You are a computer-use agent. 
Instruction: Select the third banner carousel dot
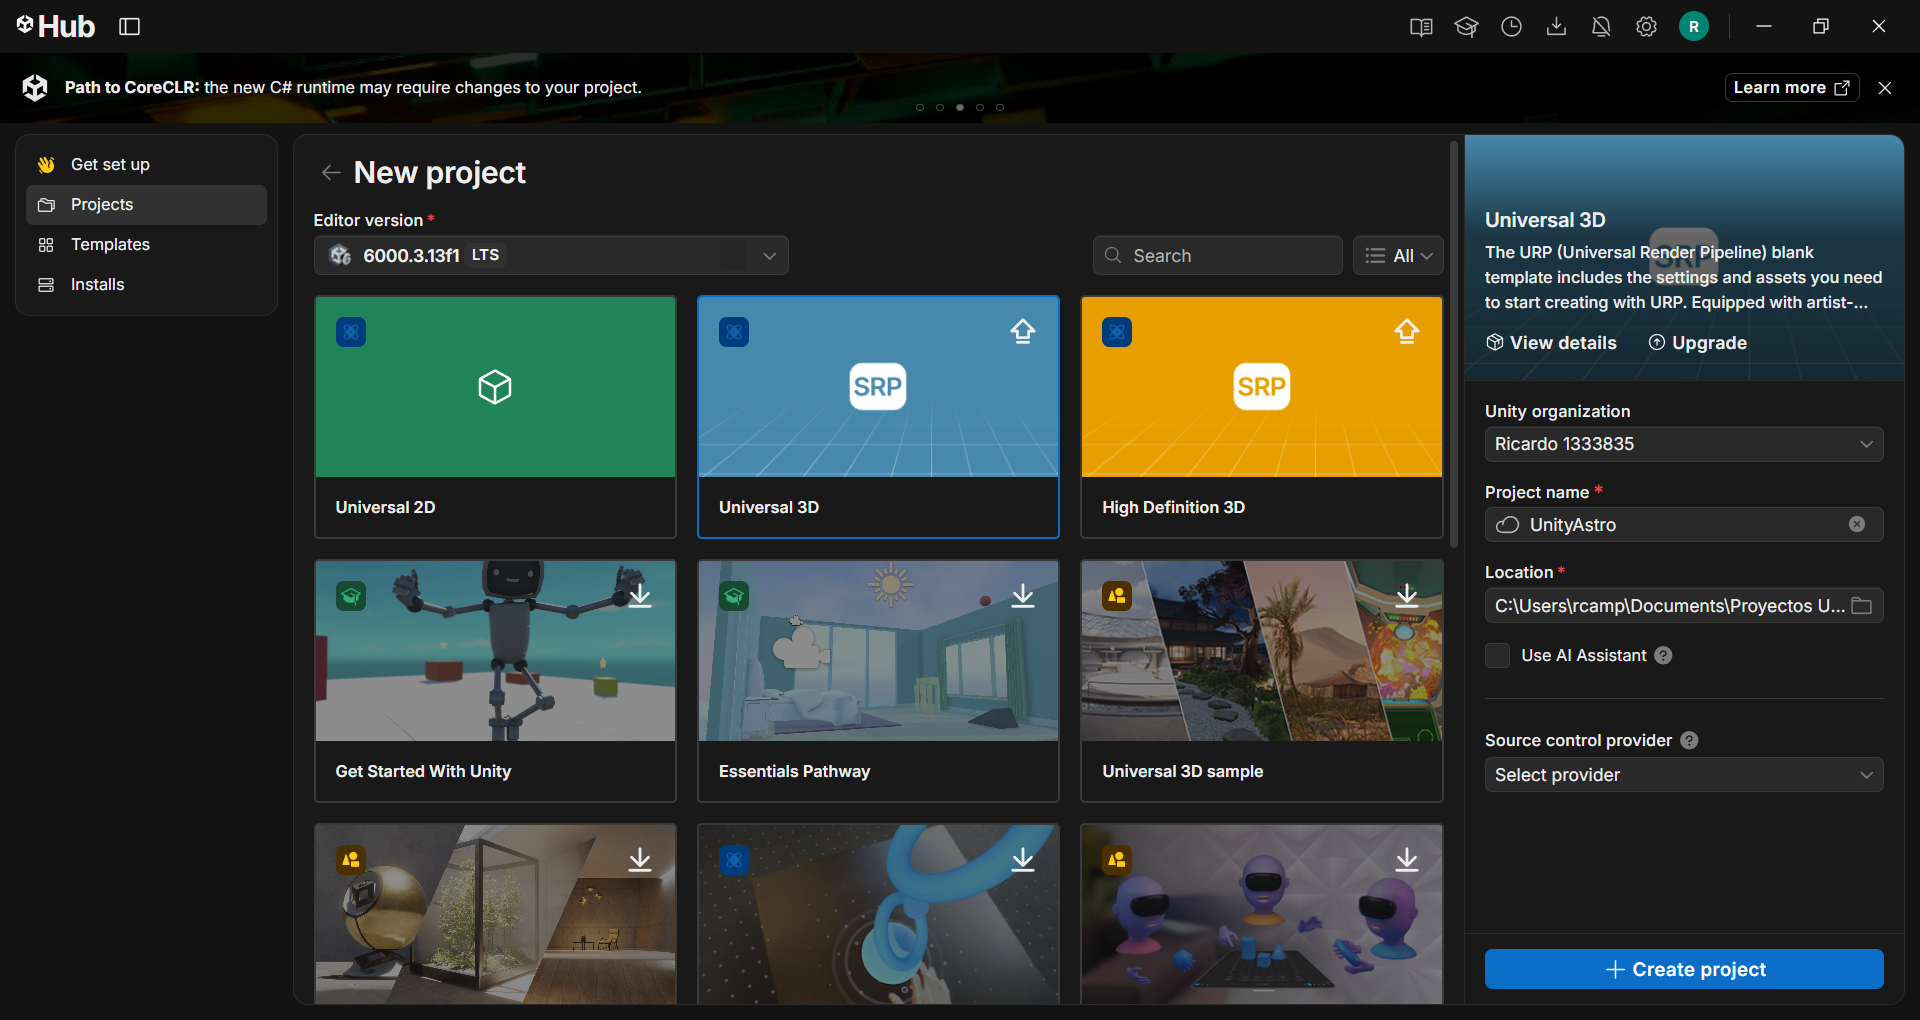960,107
